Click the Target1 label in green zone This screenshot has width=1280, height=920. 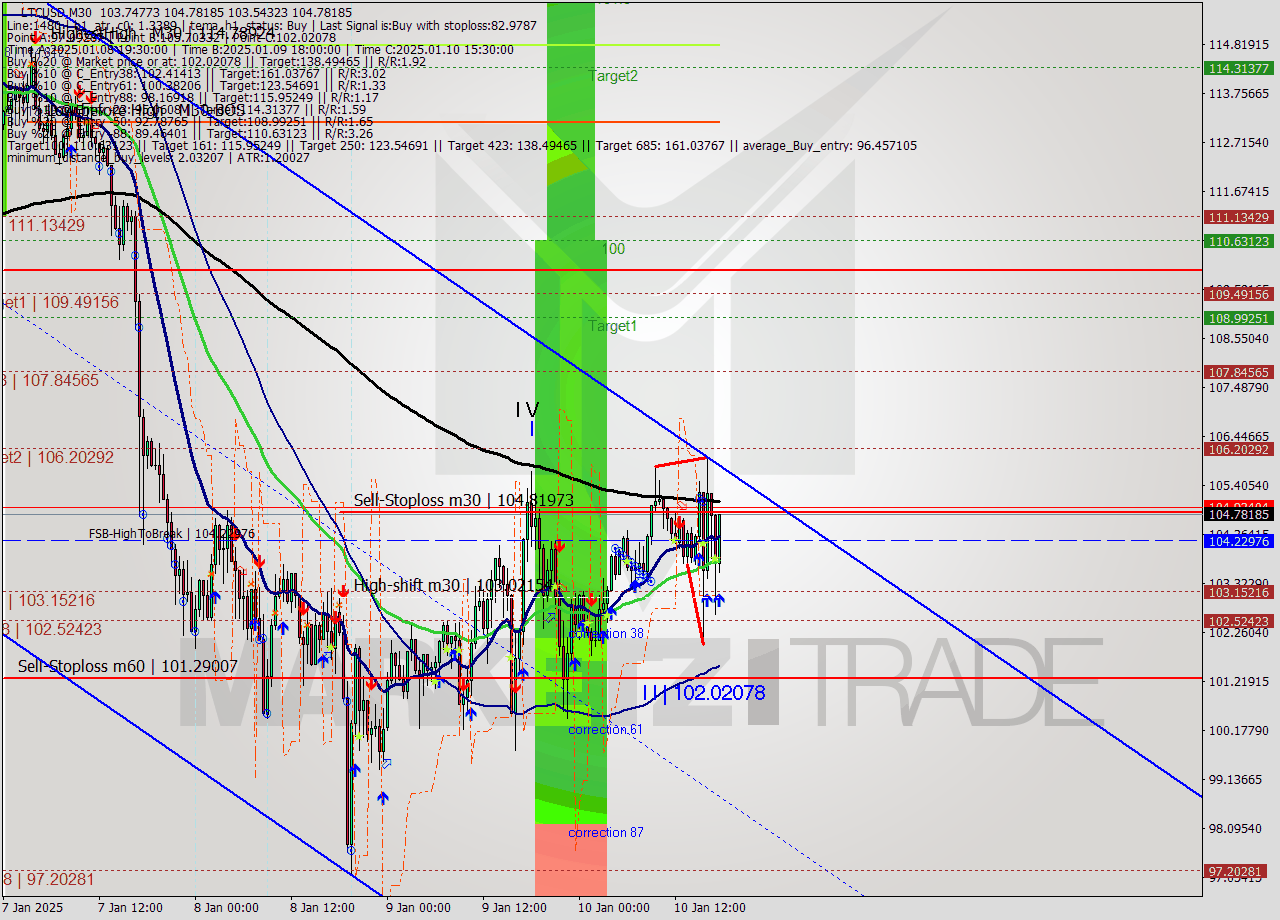pyautogui.click(x=612, y=326)
